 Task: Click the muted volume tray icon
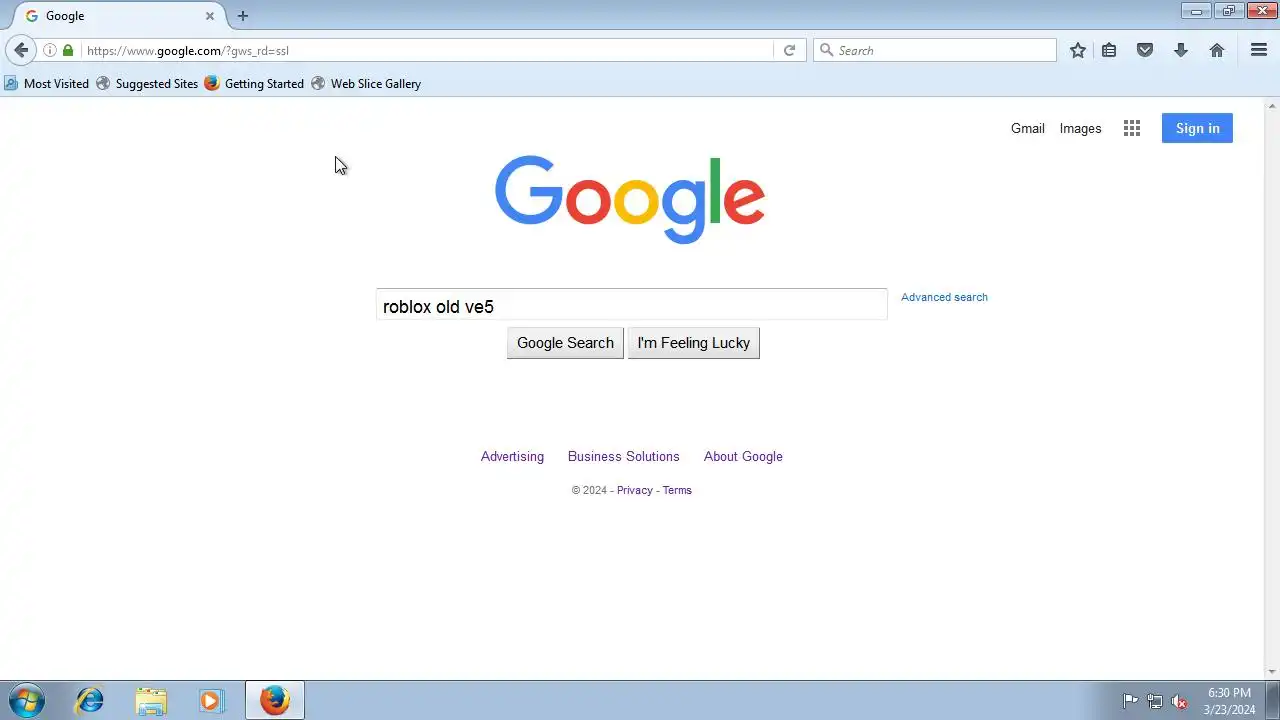pyautogui.click(x=1179, y=701)
